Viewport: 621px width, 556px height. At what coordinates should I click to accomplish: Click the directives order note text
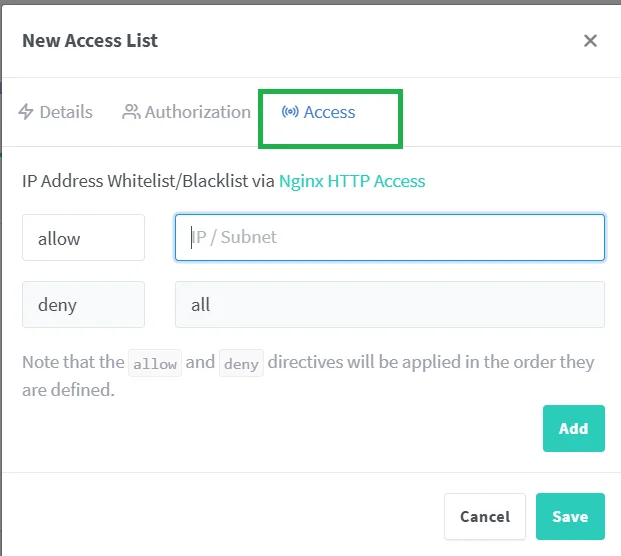point(308,375)
